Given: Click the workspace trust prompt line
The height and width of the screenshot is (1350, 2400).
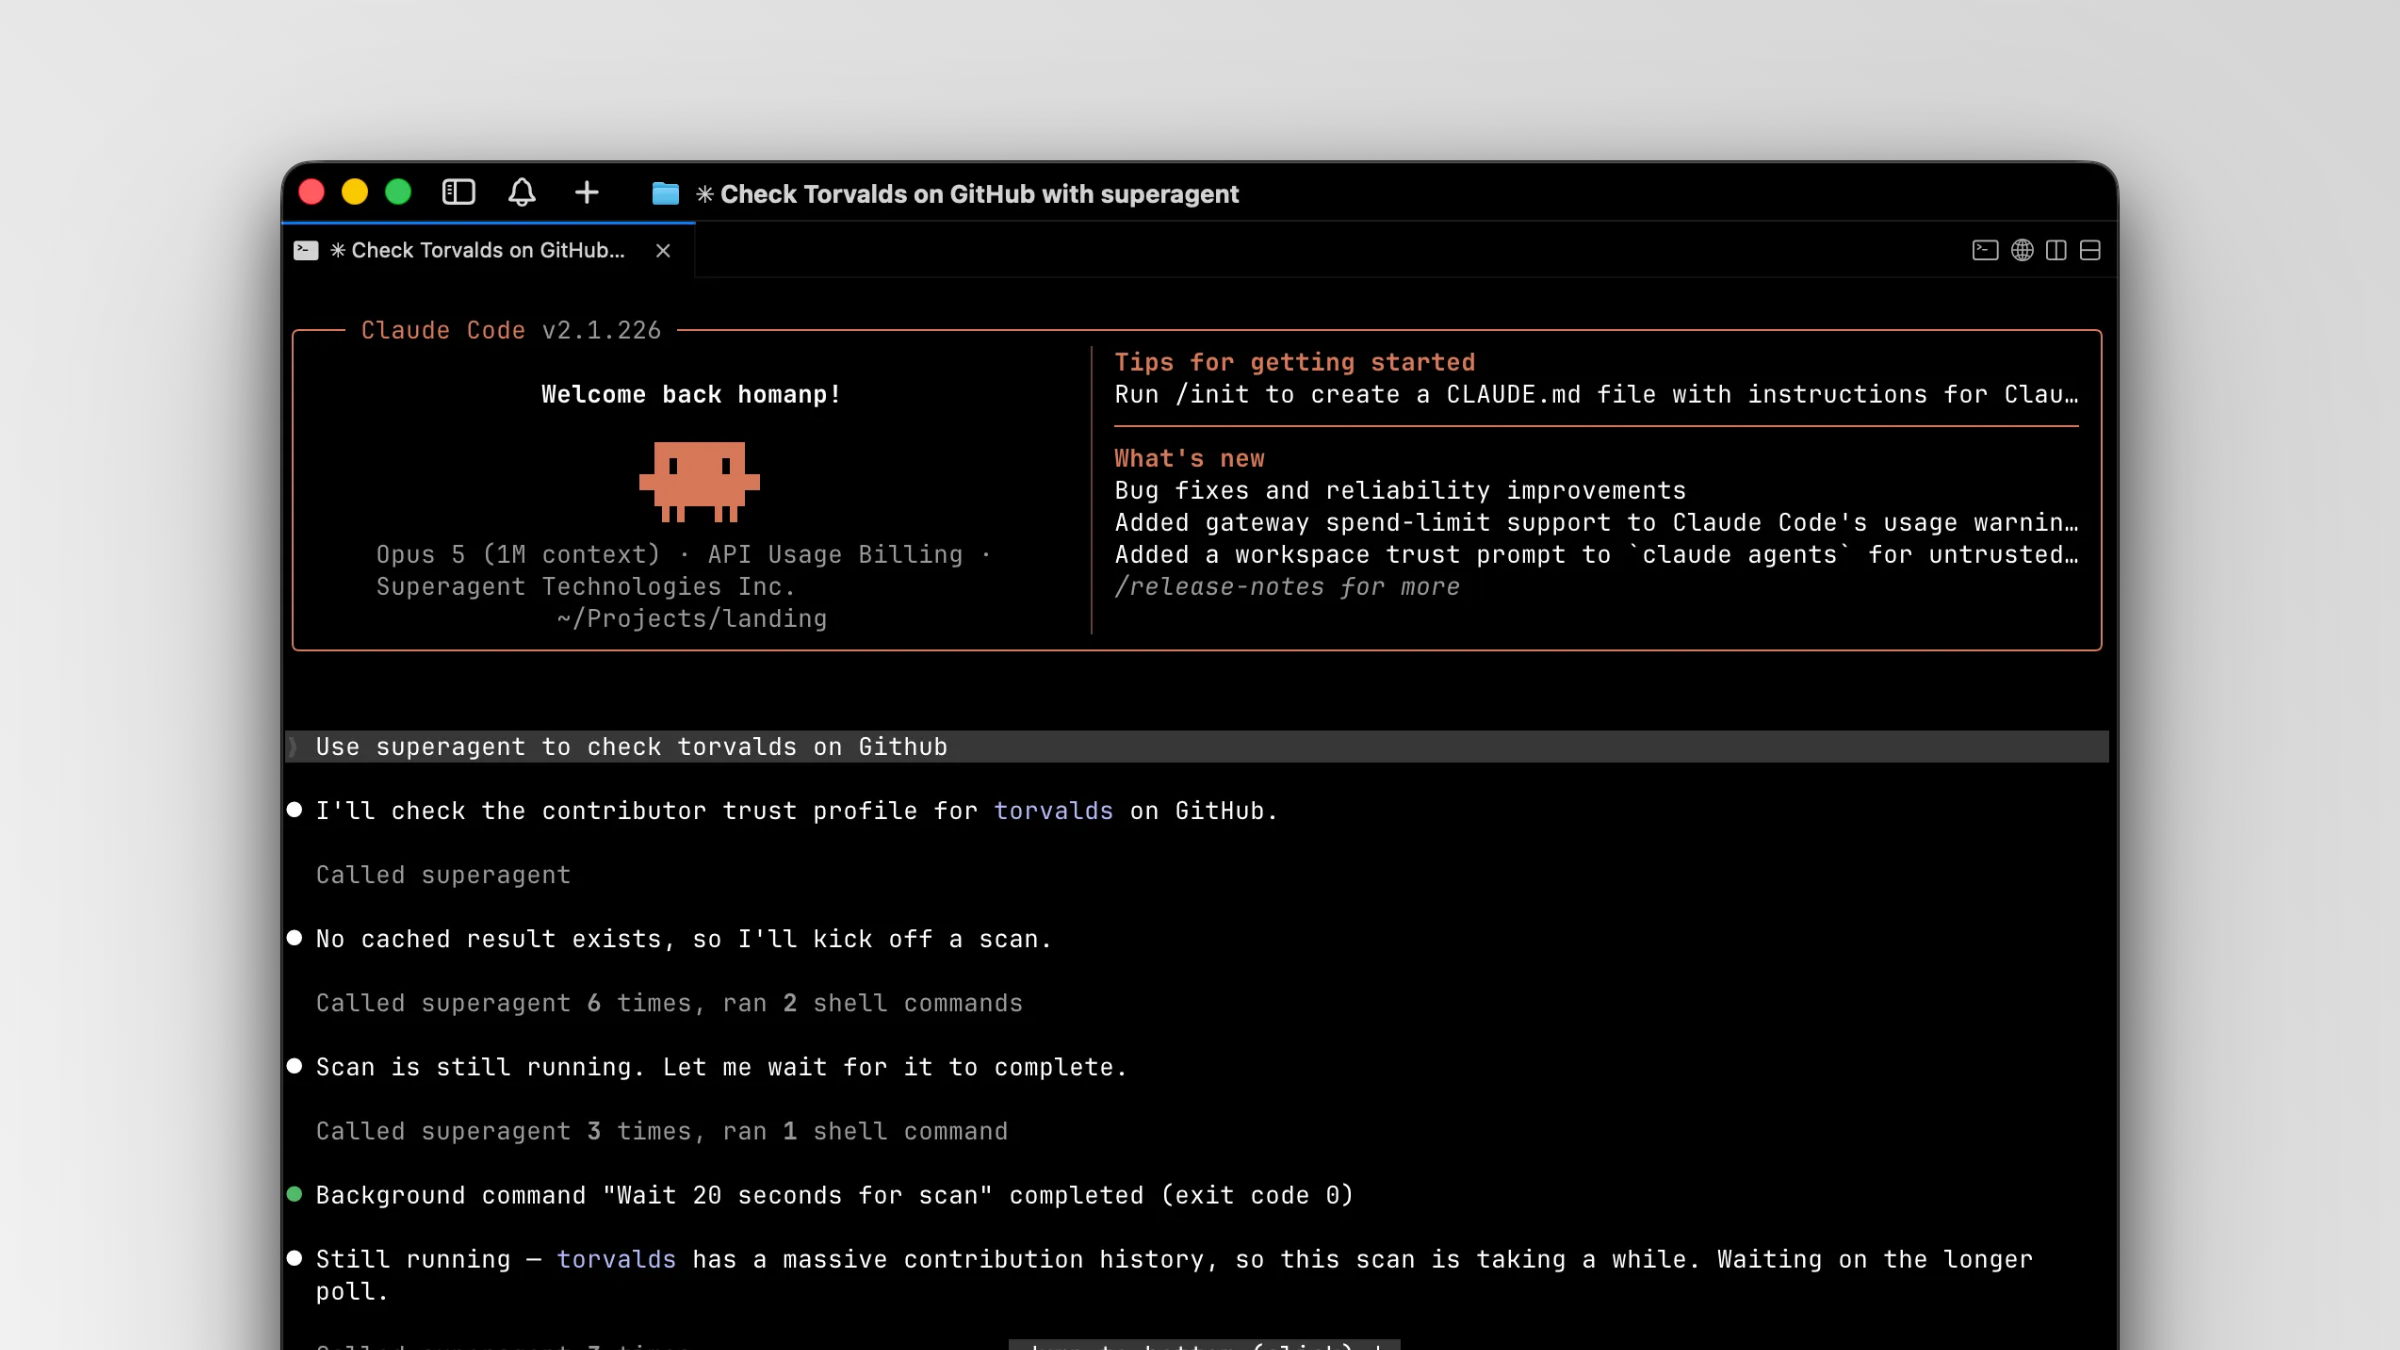Looking at the screenshot, I should pyautogui.click(x=1596, y=554).
